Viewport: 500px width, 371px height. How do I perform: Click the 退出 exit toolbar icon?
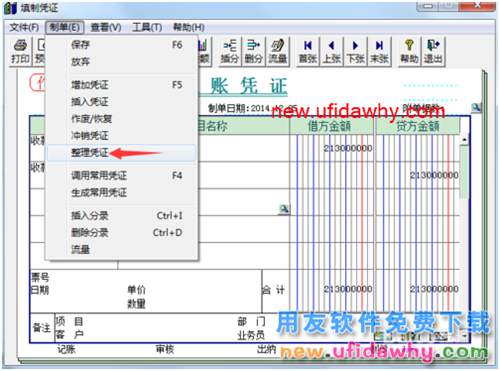433,51
